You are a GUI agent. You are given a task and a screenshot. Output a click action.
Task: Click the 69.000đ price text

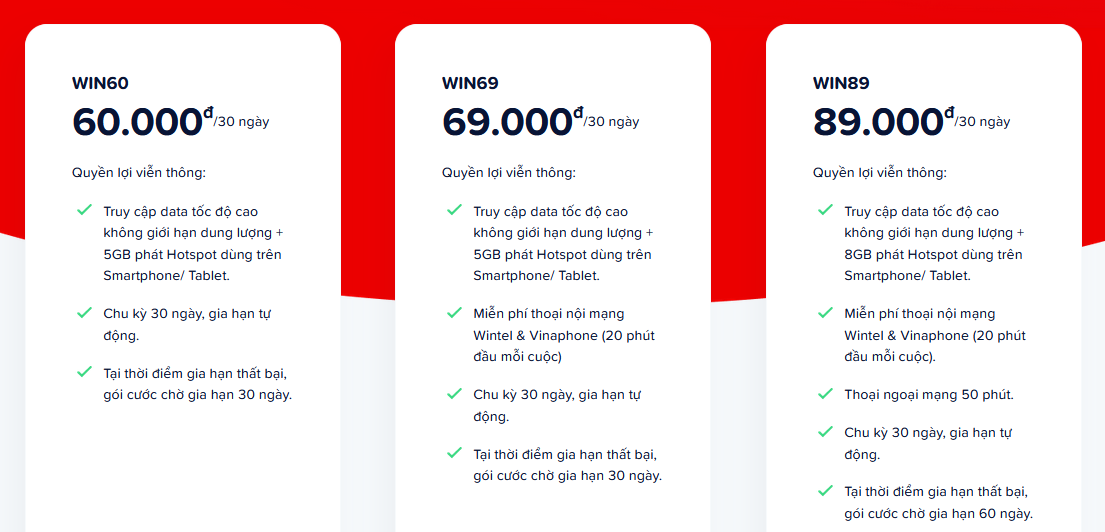click(x=512, y=121)
